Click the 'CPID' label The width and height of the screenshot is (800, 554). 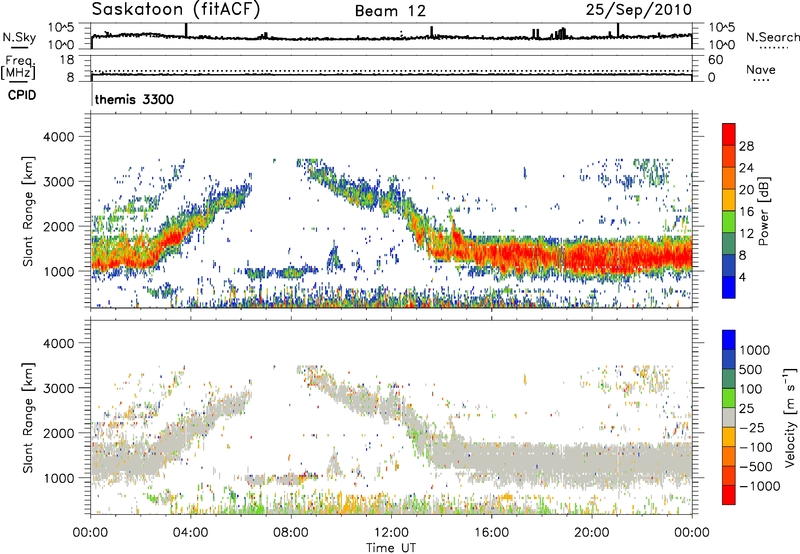[x=21, y=95]
